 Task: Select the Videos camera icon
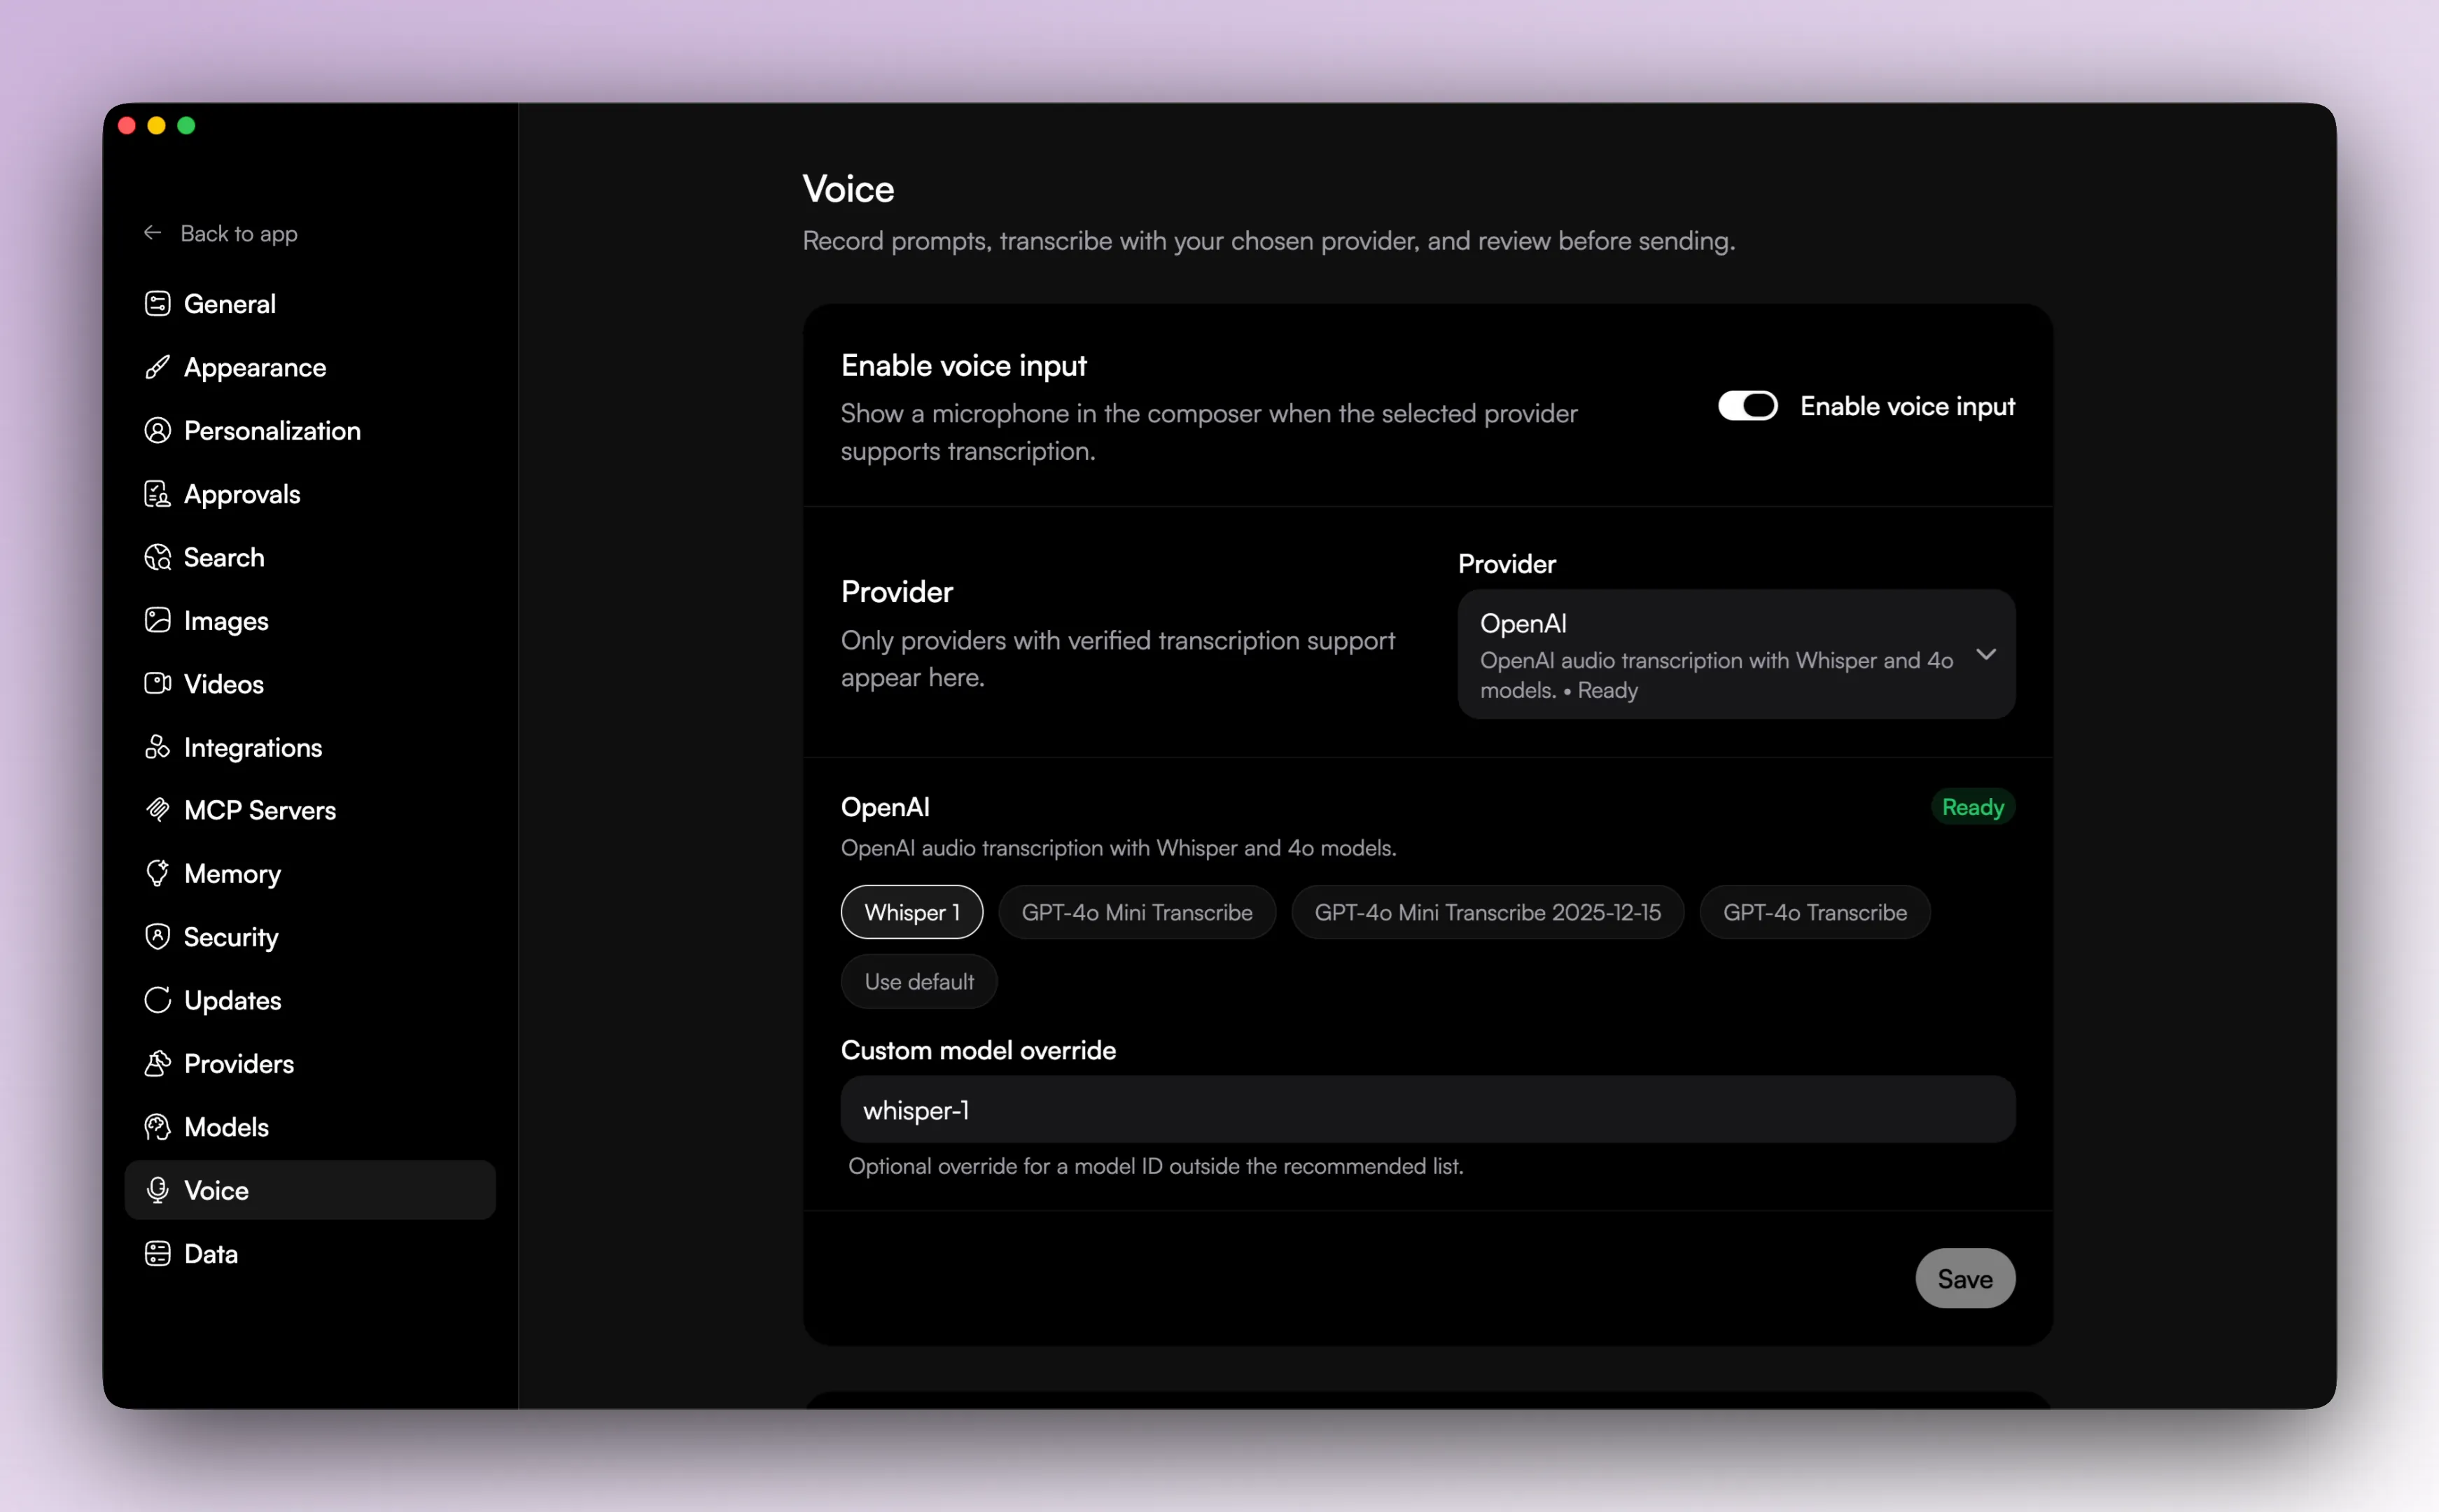tap(158, 684)
